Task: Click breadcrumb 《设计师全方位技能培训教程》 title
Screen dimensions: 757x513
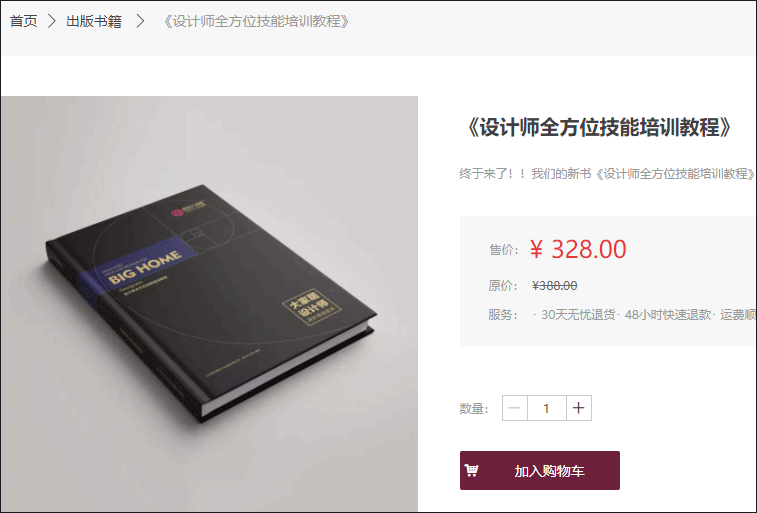Action: 256,21
